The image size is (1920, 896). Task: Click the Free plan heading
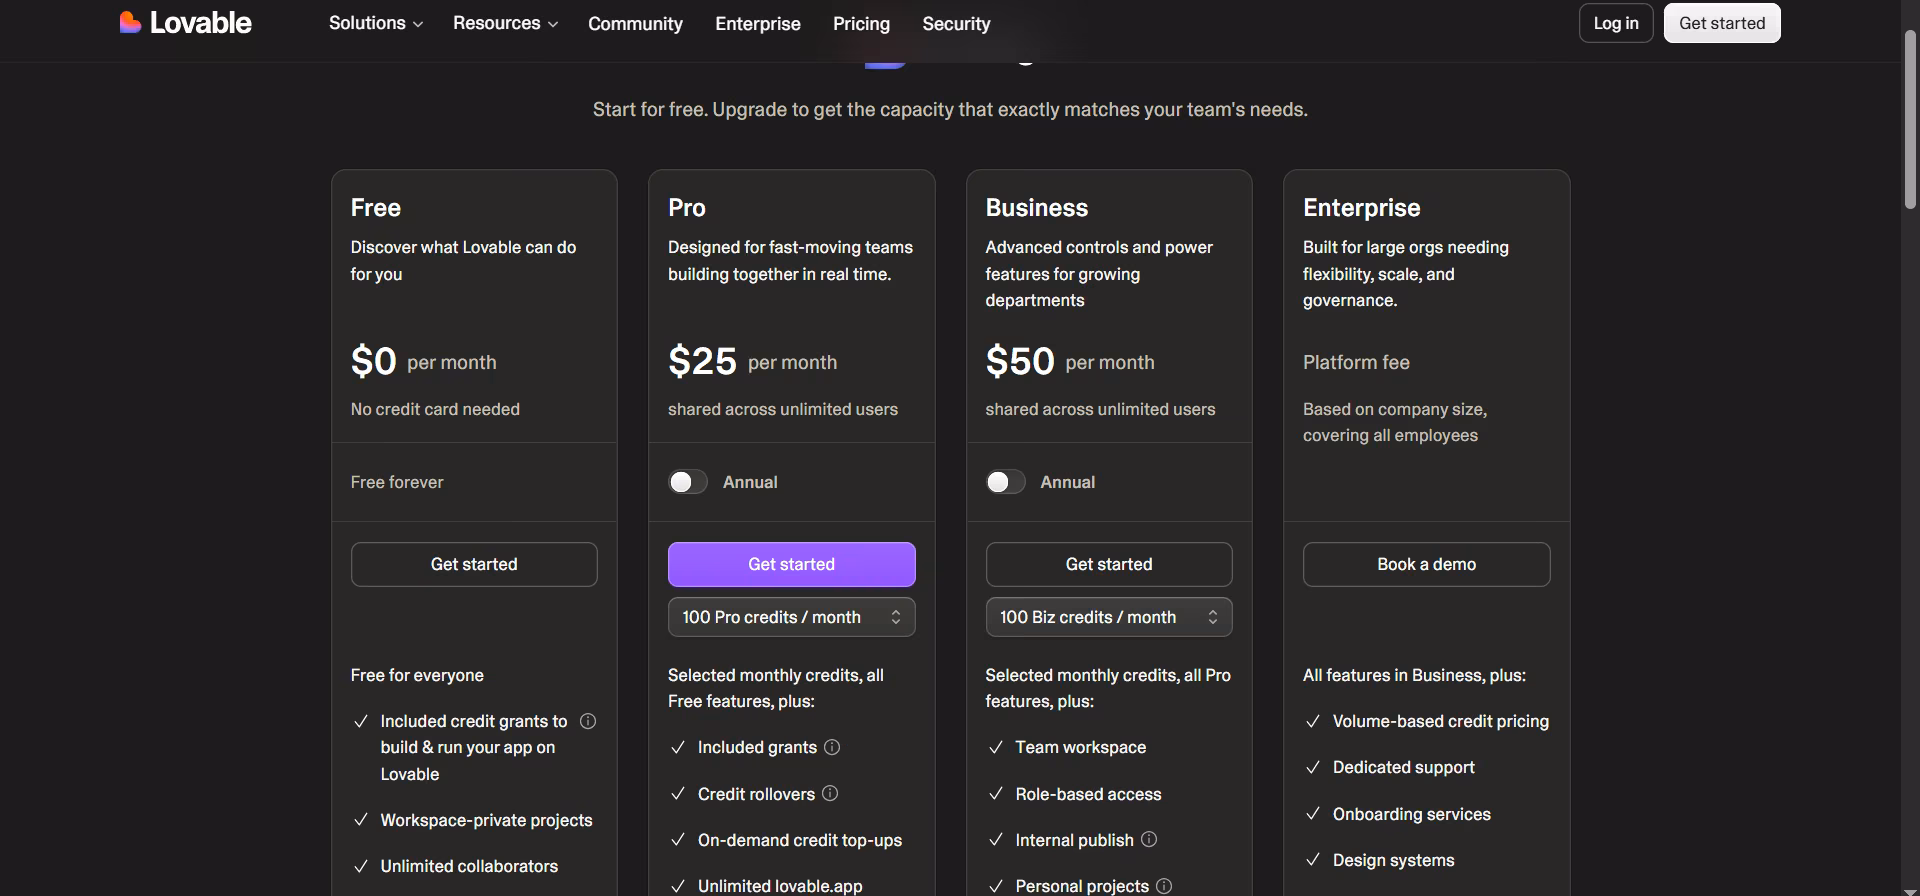(x=376, y=208)
